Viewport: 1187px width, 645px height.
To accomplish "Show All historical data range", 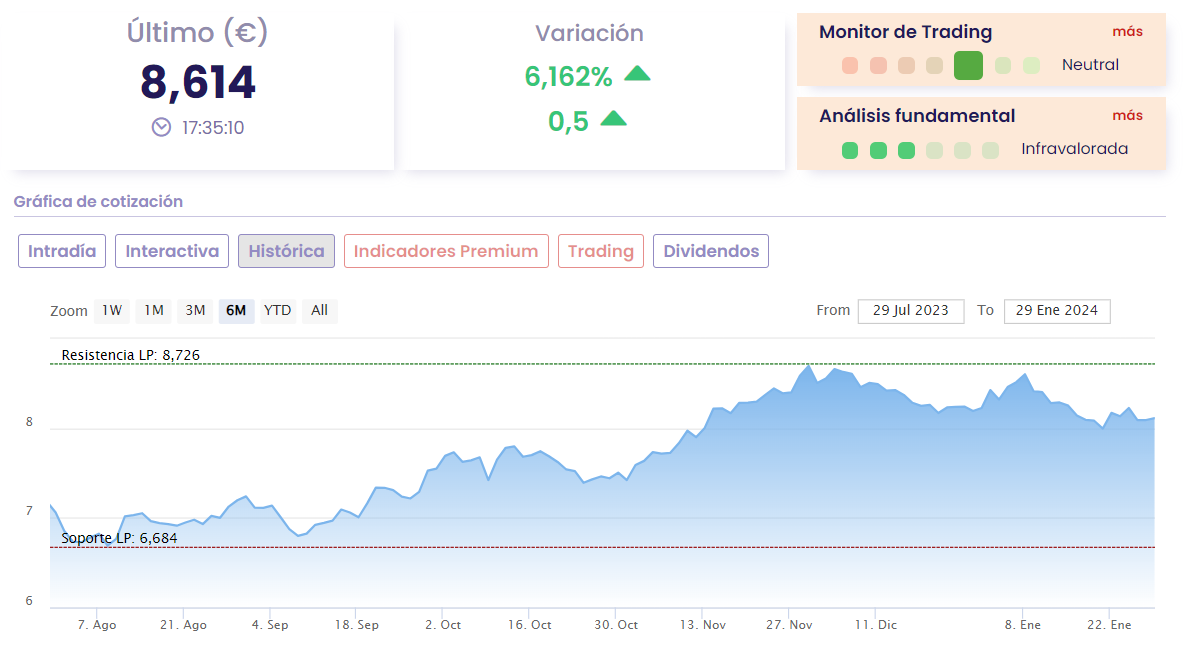I will 319,310.
